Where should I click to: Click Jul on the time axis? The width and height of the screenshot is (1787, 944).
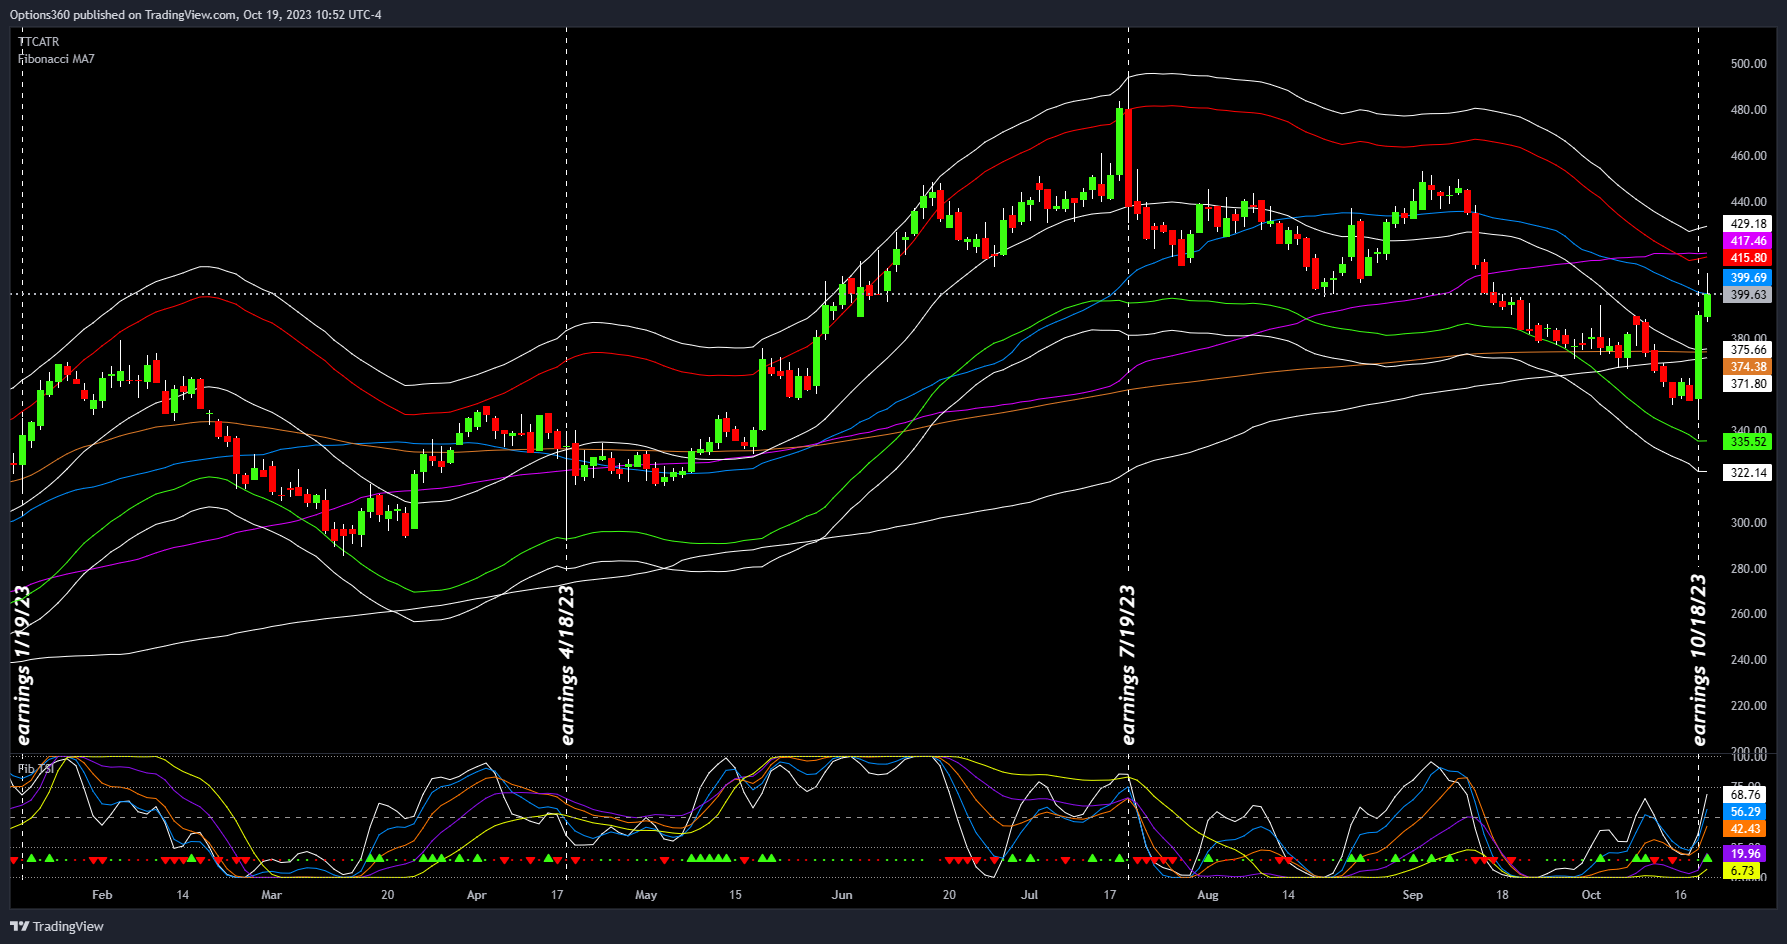click(1029, 895)
